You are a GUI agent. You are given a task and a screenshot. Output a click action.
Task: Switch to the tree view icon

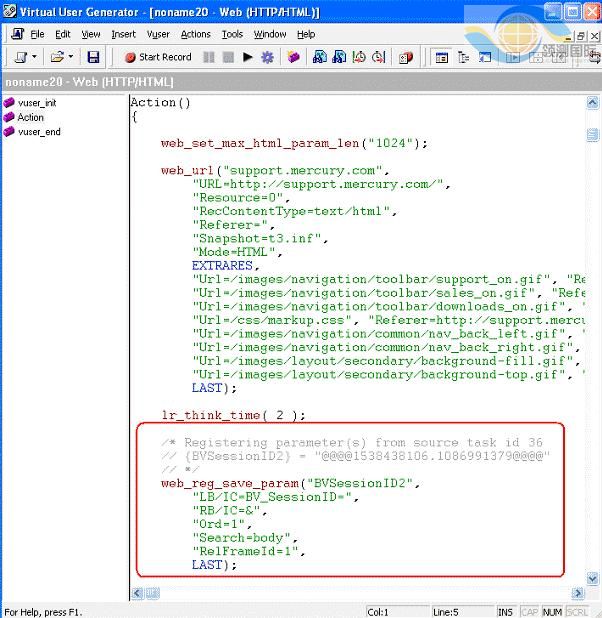[463, 58]
